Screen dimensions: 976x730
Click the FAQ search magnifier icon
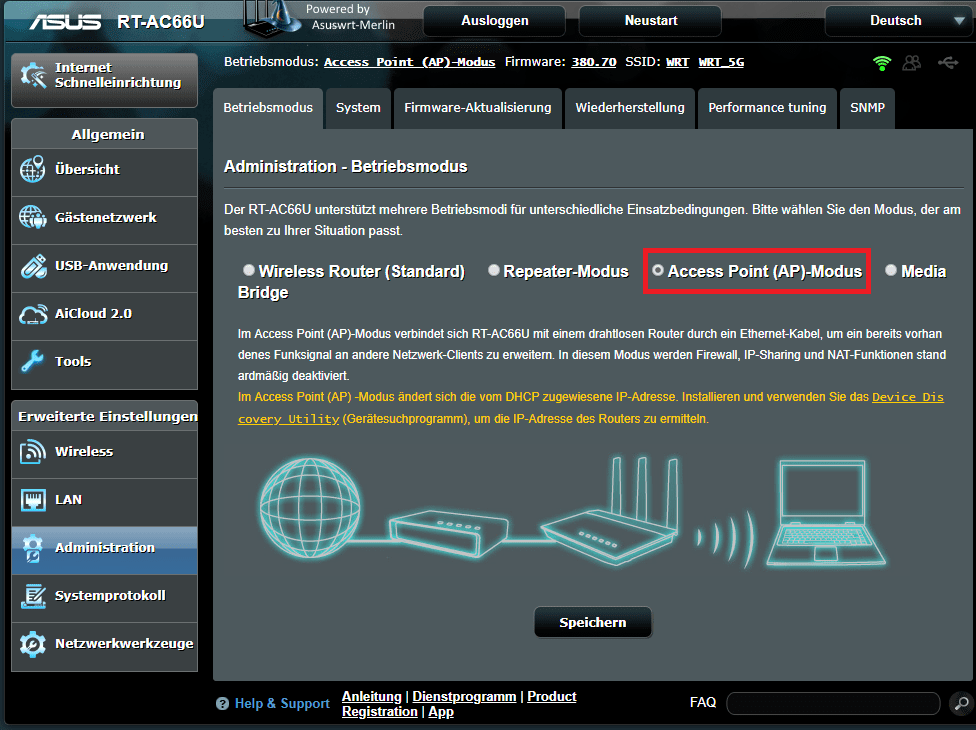pos(962,703)
